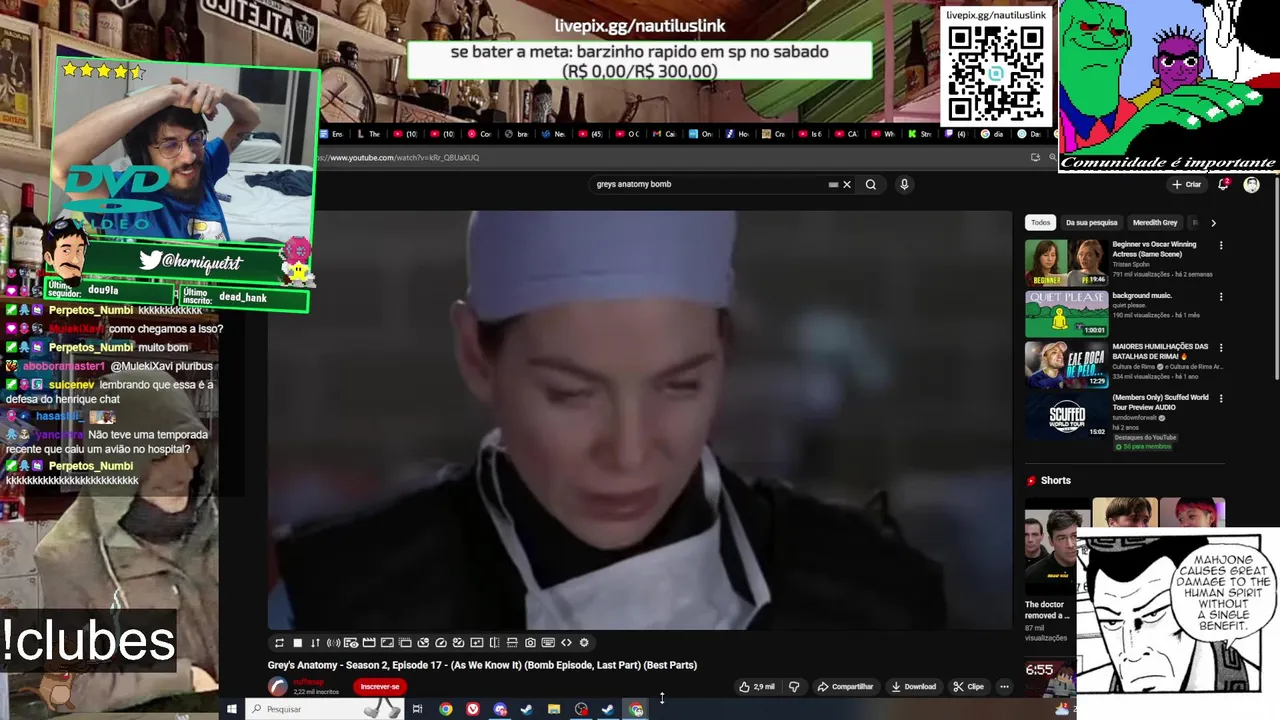
Task: Open 'Beginner vs Oscar Winning Actress' thumbnail
Action: [x=1066, y=263]
